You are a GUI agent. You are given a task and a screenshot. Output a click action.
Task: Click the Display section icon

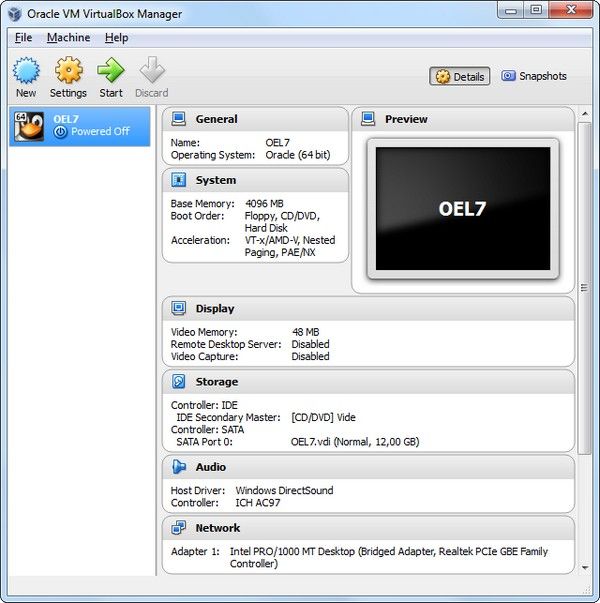coord(179,309)
